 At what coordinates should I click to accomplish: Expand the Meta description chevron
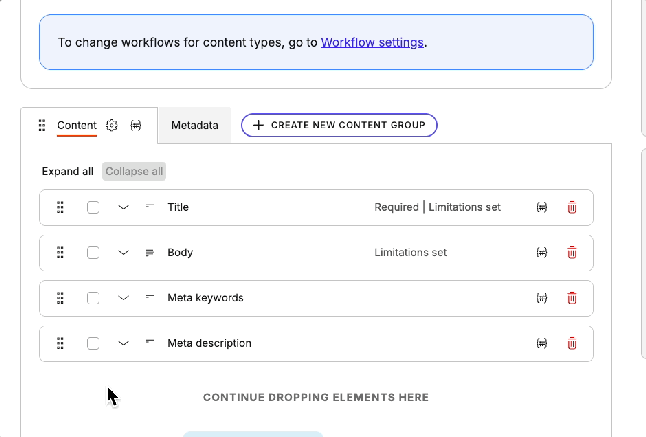pos(123,343)
